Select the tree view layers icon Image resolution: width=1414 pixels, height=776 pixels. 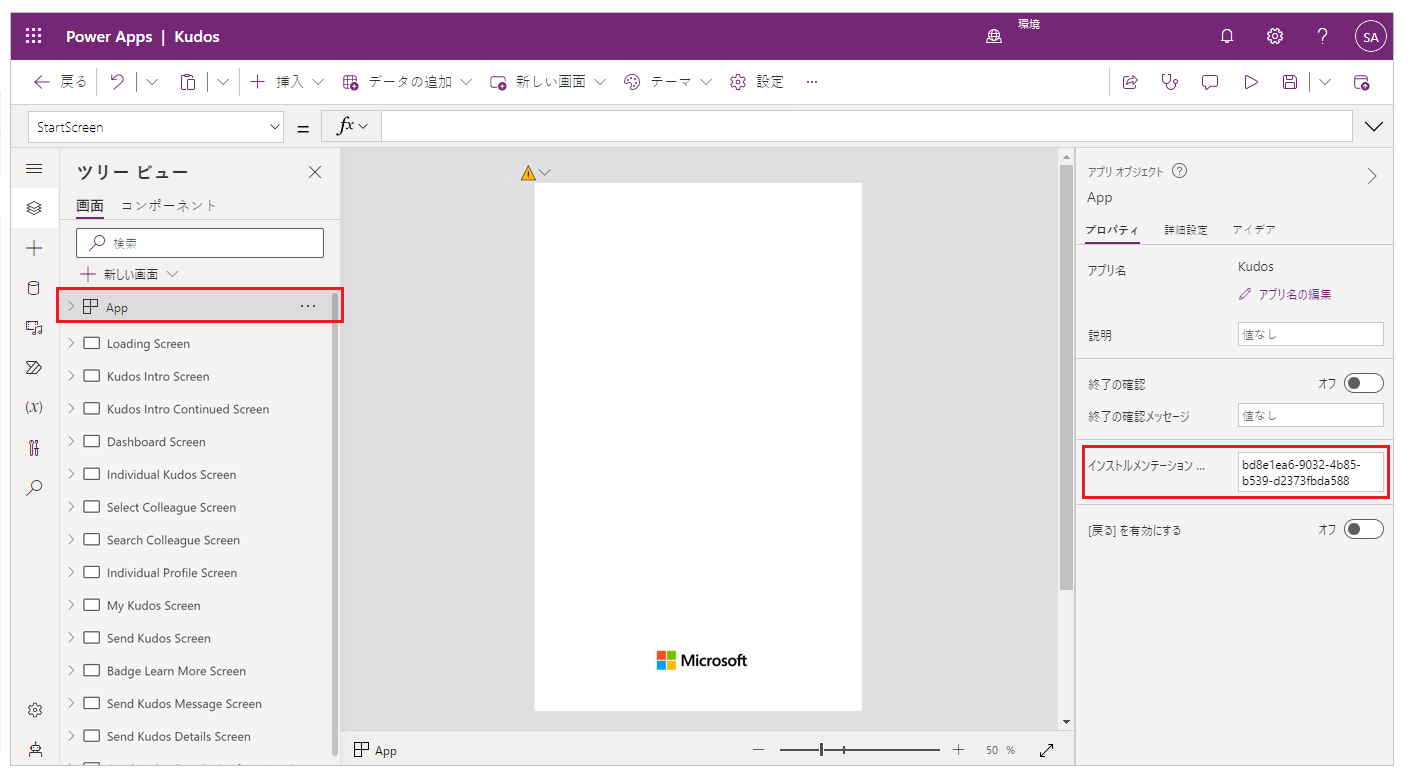(x=34, y=208)
